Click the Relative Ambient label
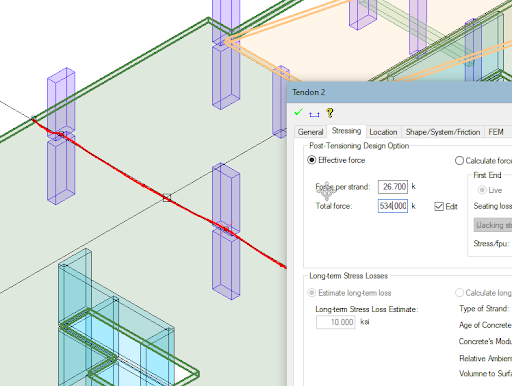The image size is (512, 386). click(x=485, y=358)
